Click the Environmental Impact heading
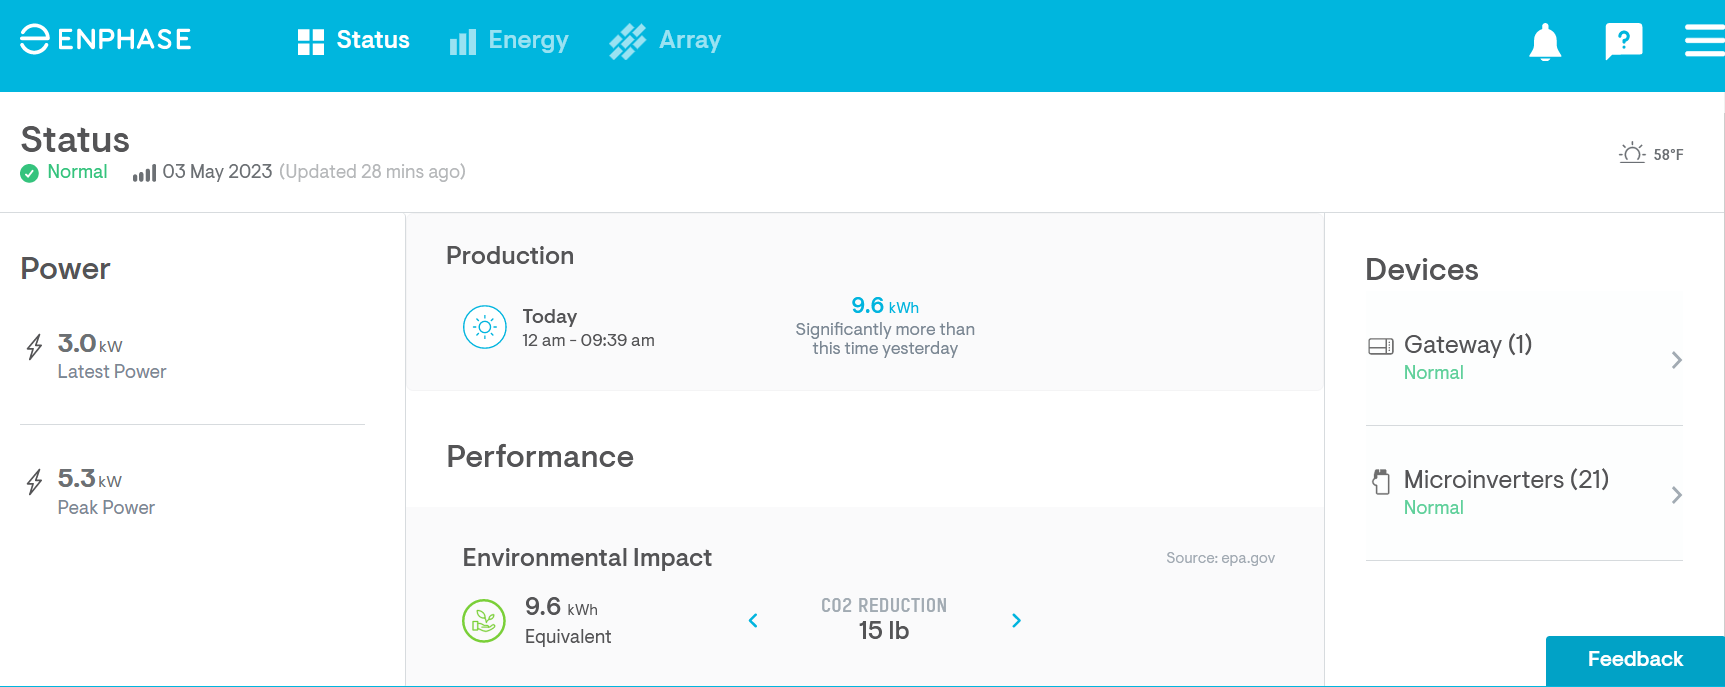Viewport: 1725px width, 687px height. [587, 558]
